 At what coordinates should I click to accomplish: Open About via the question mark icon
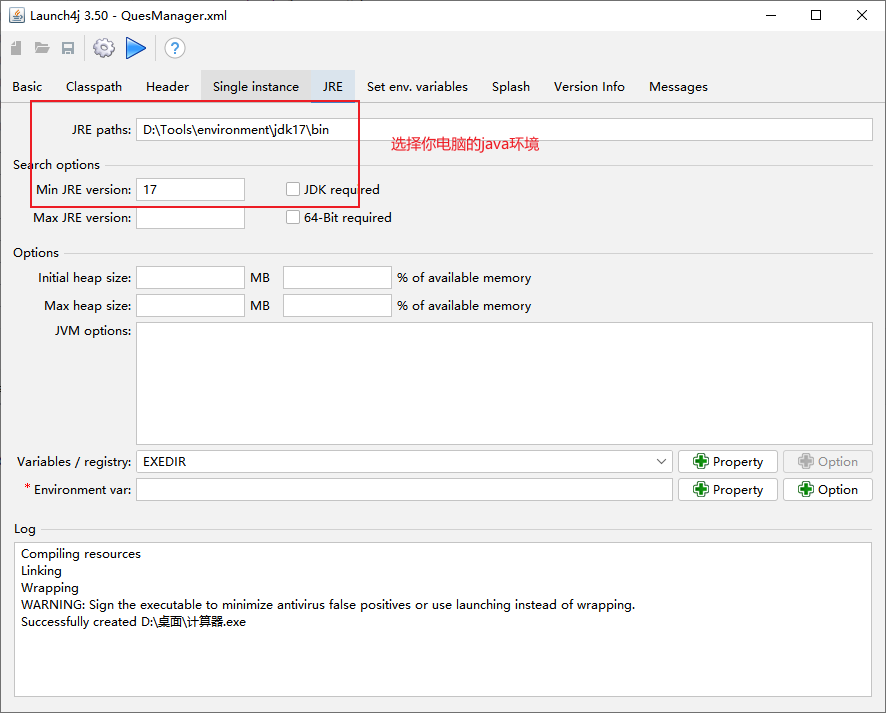(175, 48)
